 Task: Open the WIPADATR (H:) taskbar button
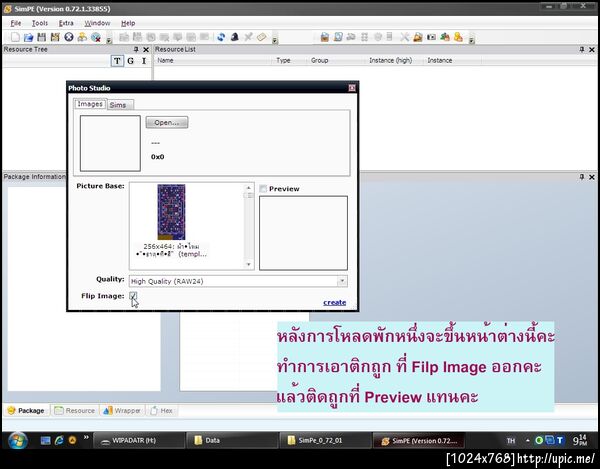tap(139, 440)
